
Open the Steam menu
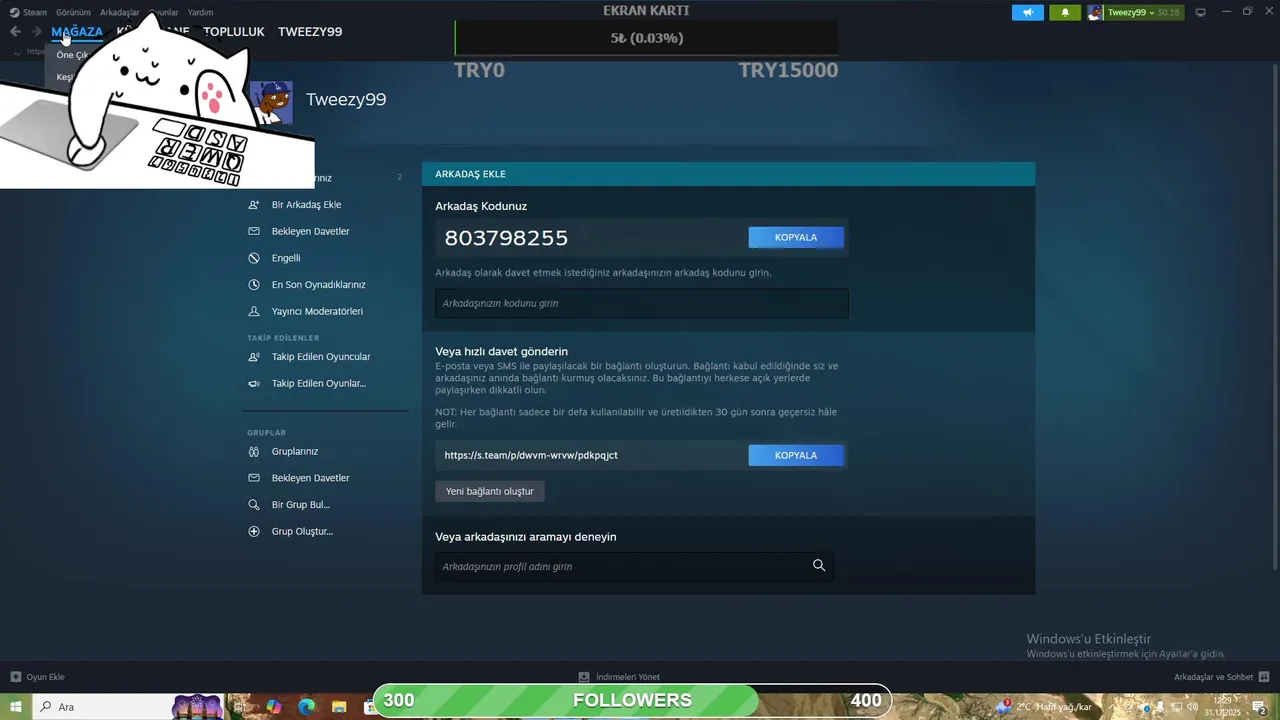click(28, 12)
